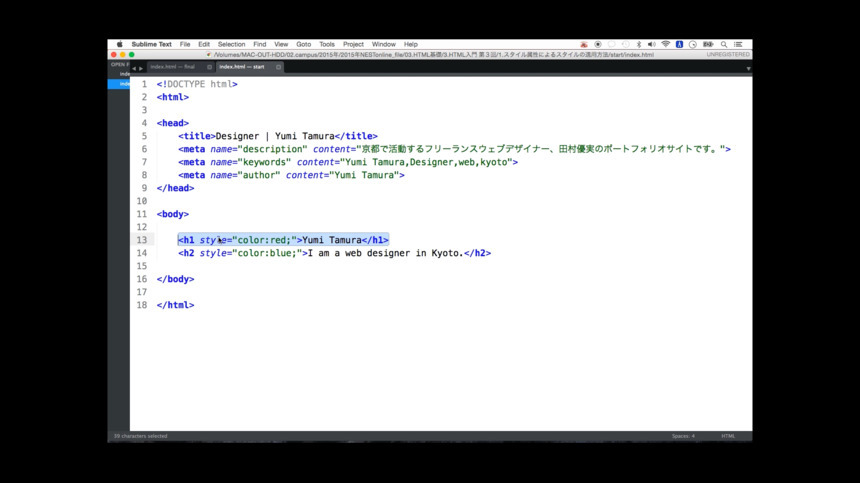
Task: Open the File menu
Action: [x=185, y=44]
